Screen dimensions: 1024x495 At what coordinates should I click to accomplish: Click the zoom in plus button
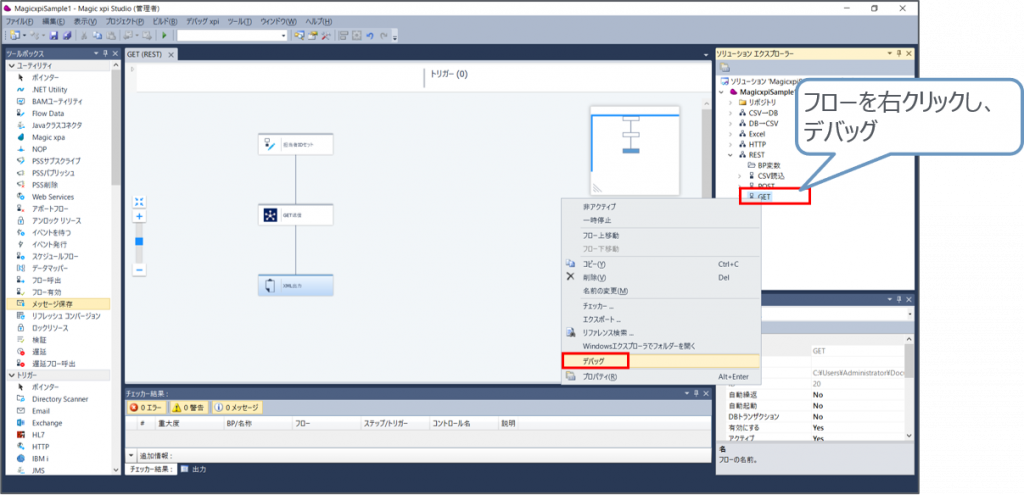tap(139, 216)
